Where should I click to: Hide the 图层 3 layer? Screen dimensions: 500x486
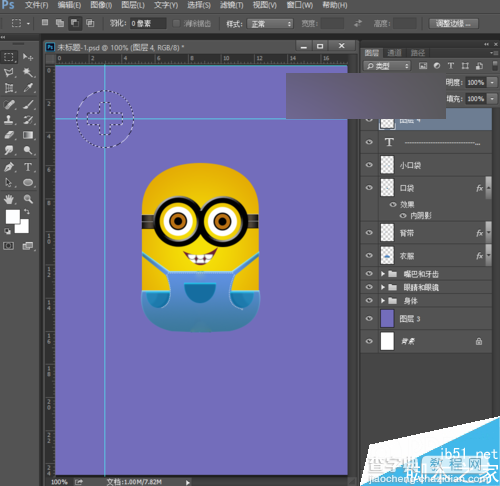pos(369,318)
